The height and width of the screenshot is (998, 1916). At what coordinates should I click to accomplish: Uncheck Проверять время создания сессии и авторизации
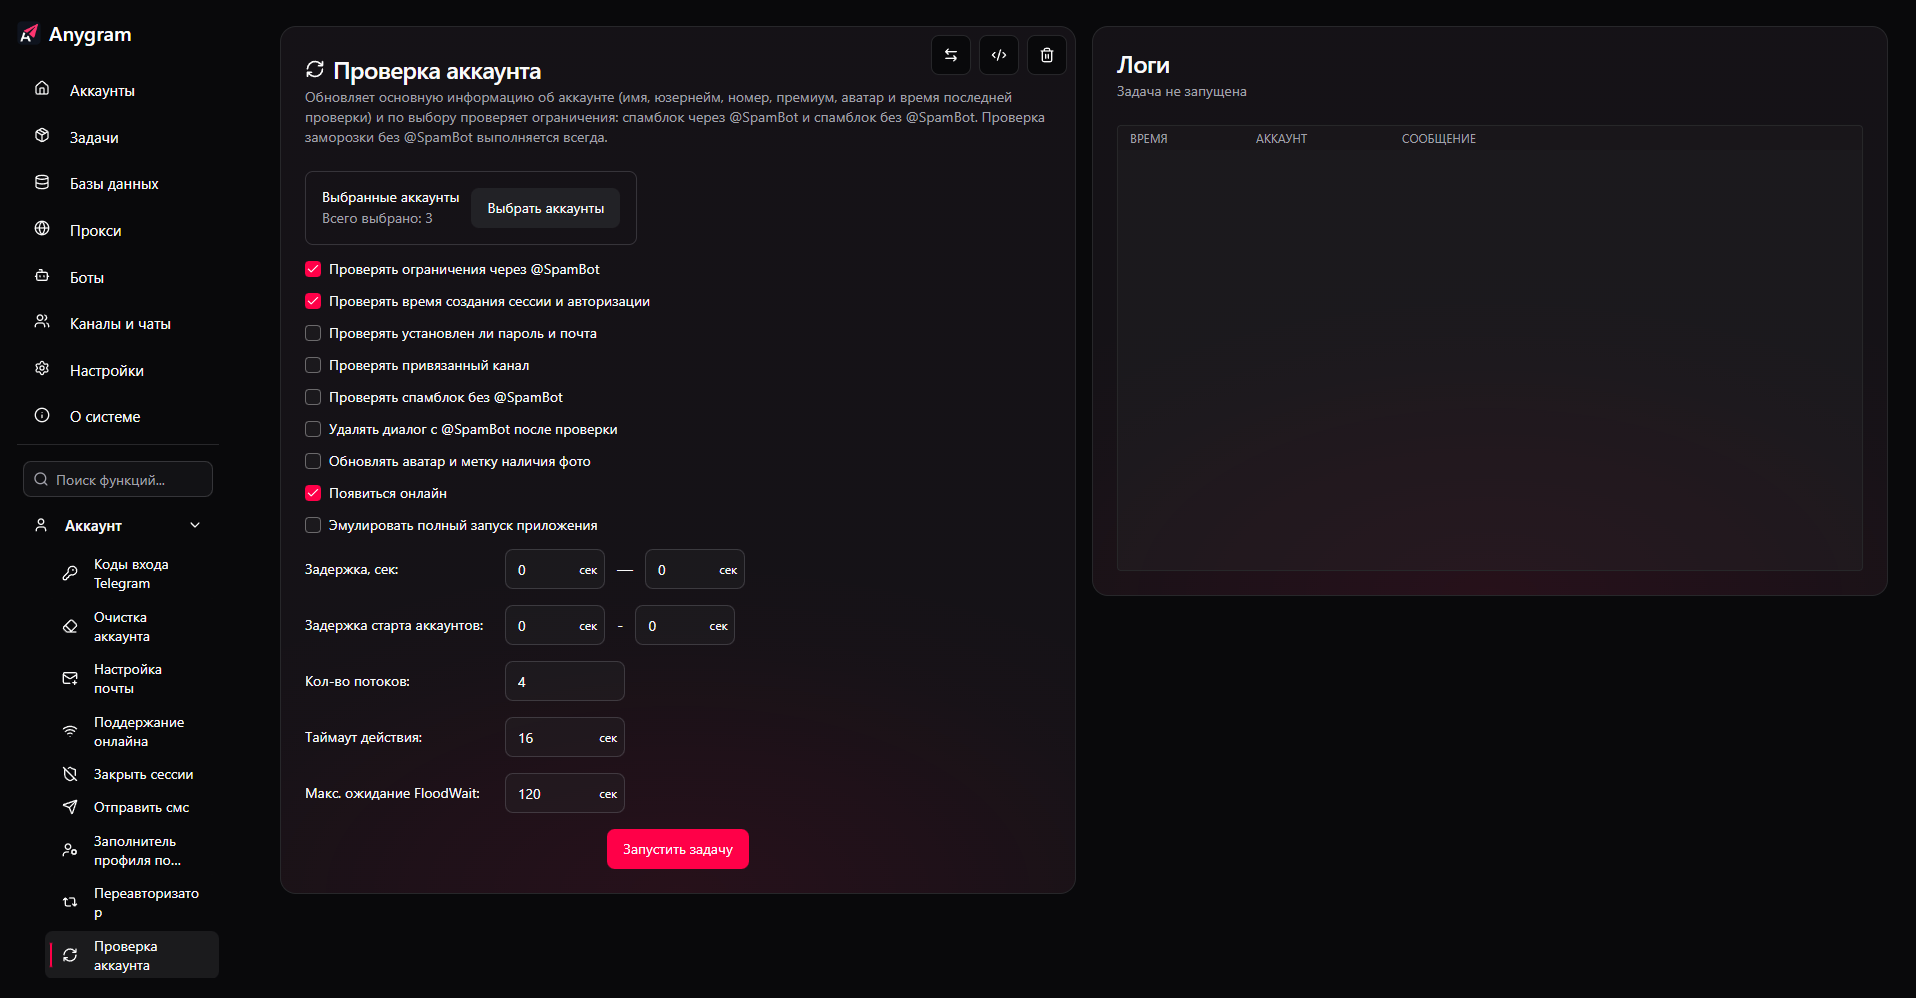(313, 301)
